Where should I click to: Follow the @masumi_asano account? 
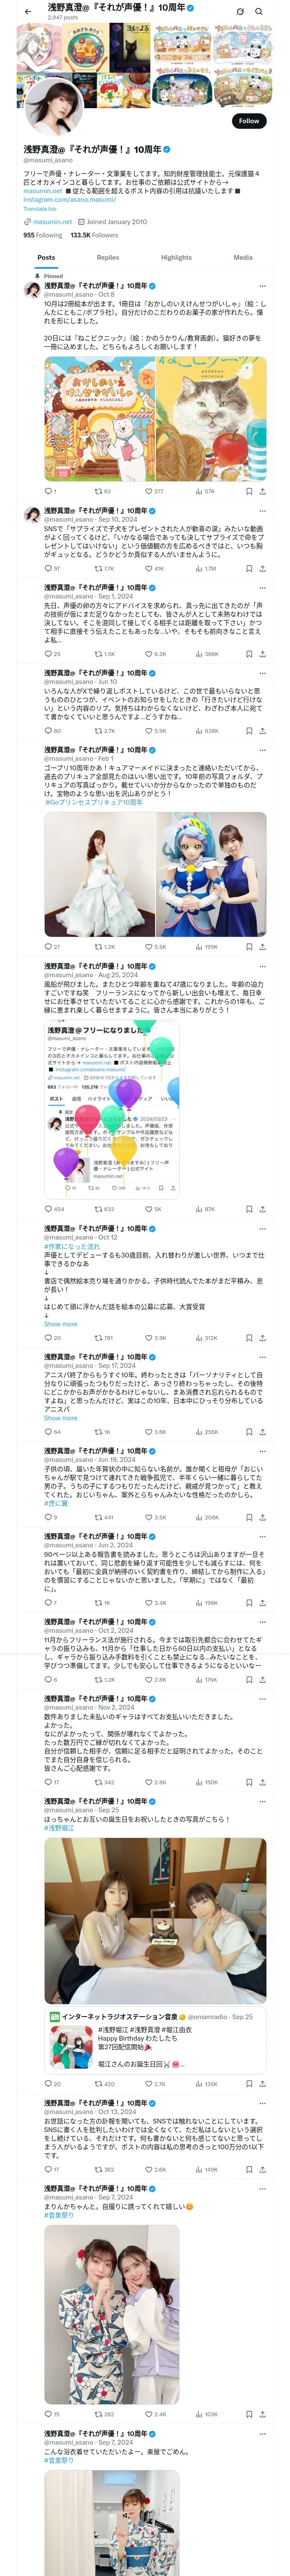248,121
